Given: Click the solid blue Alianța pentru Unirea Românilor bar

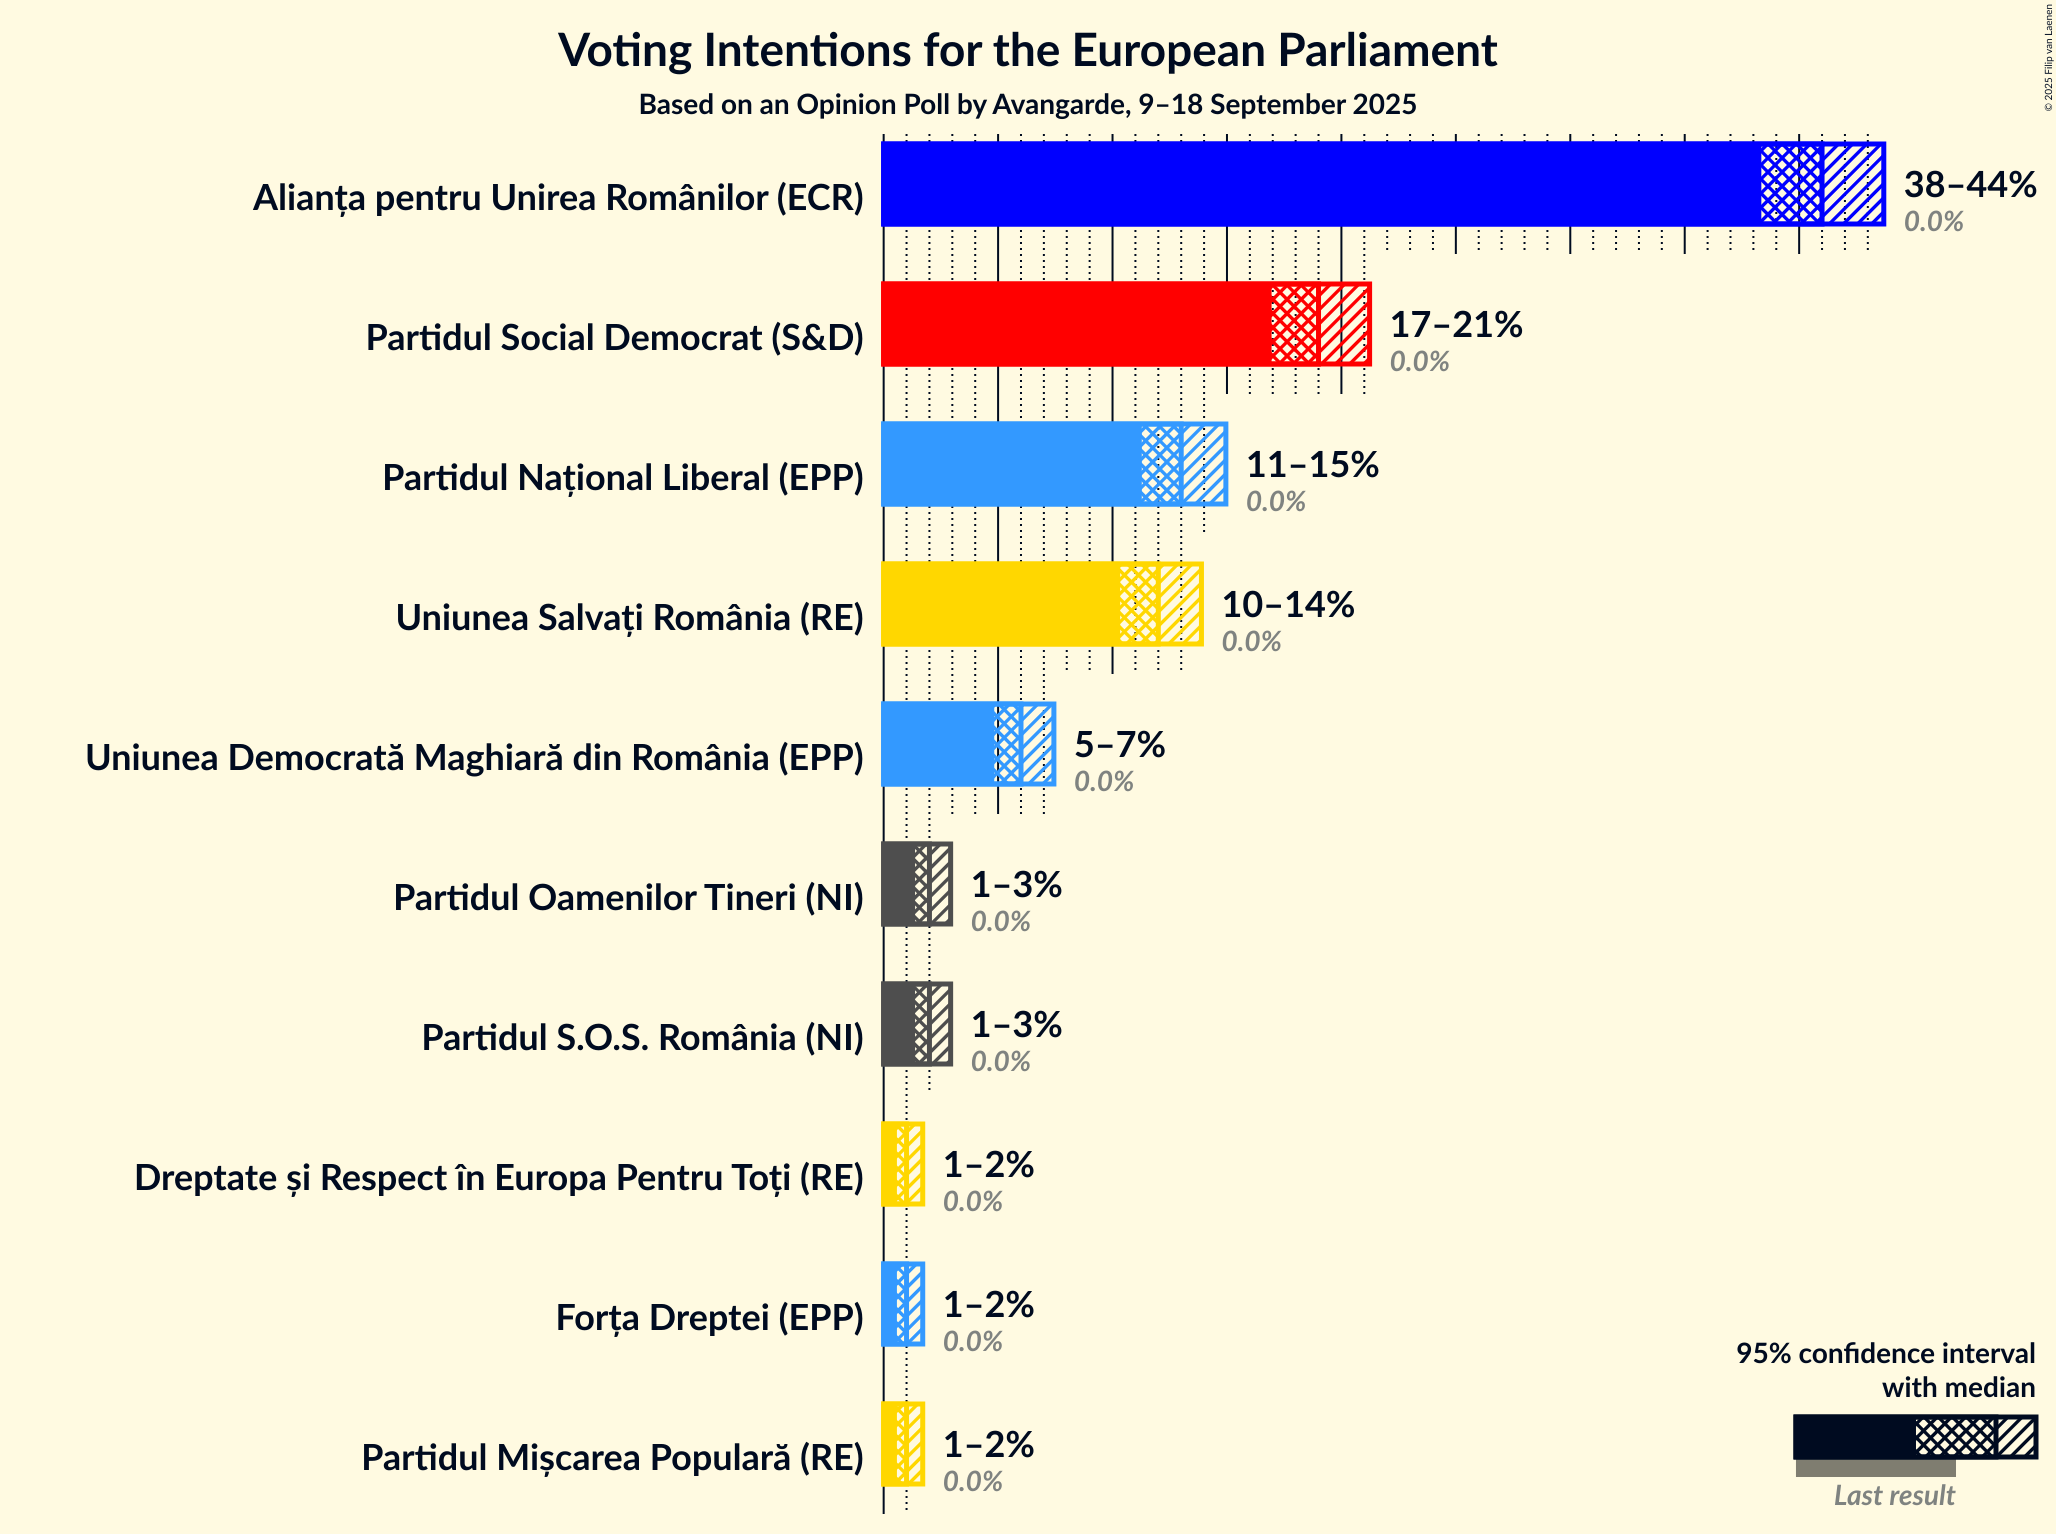Looking at the screenshot, I should point(1320,184).
